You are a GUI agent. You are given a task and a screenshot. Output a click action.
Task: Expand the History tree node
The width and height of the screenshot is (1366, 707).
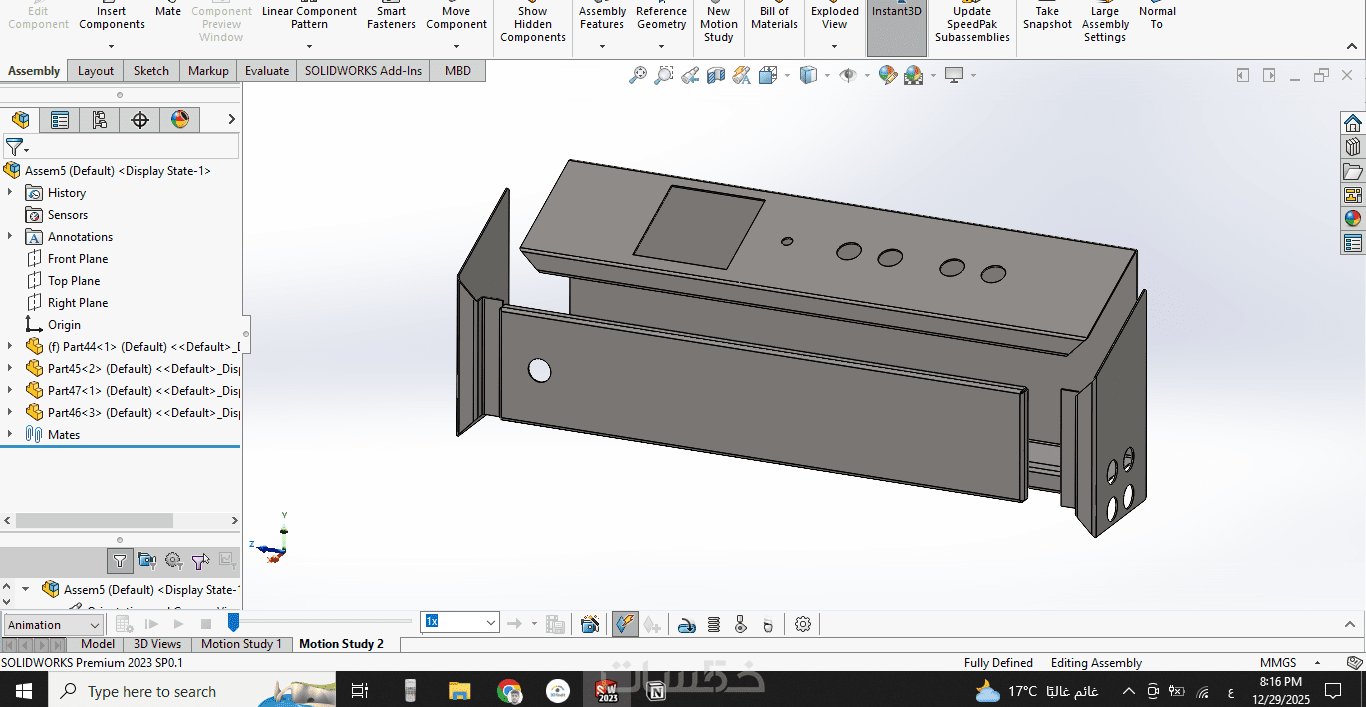click(10, 193)
